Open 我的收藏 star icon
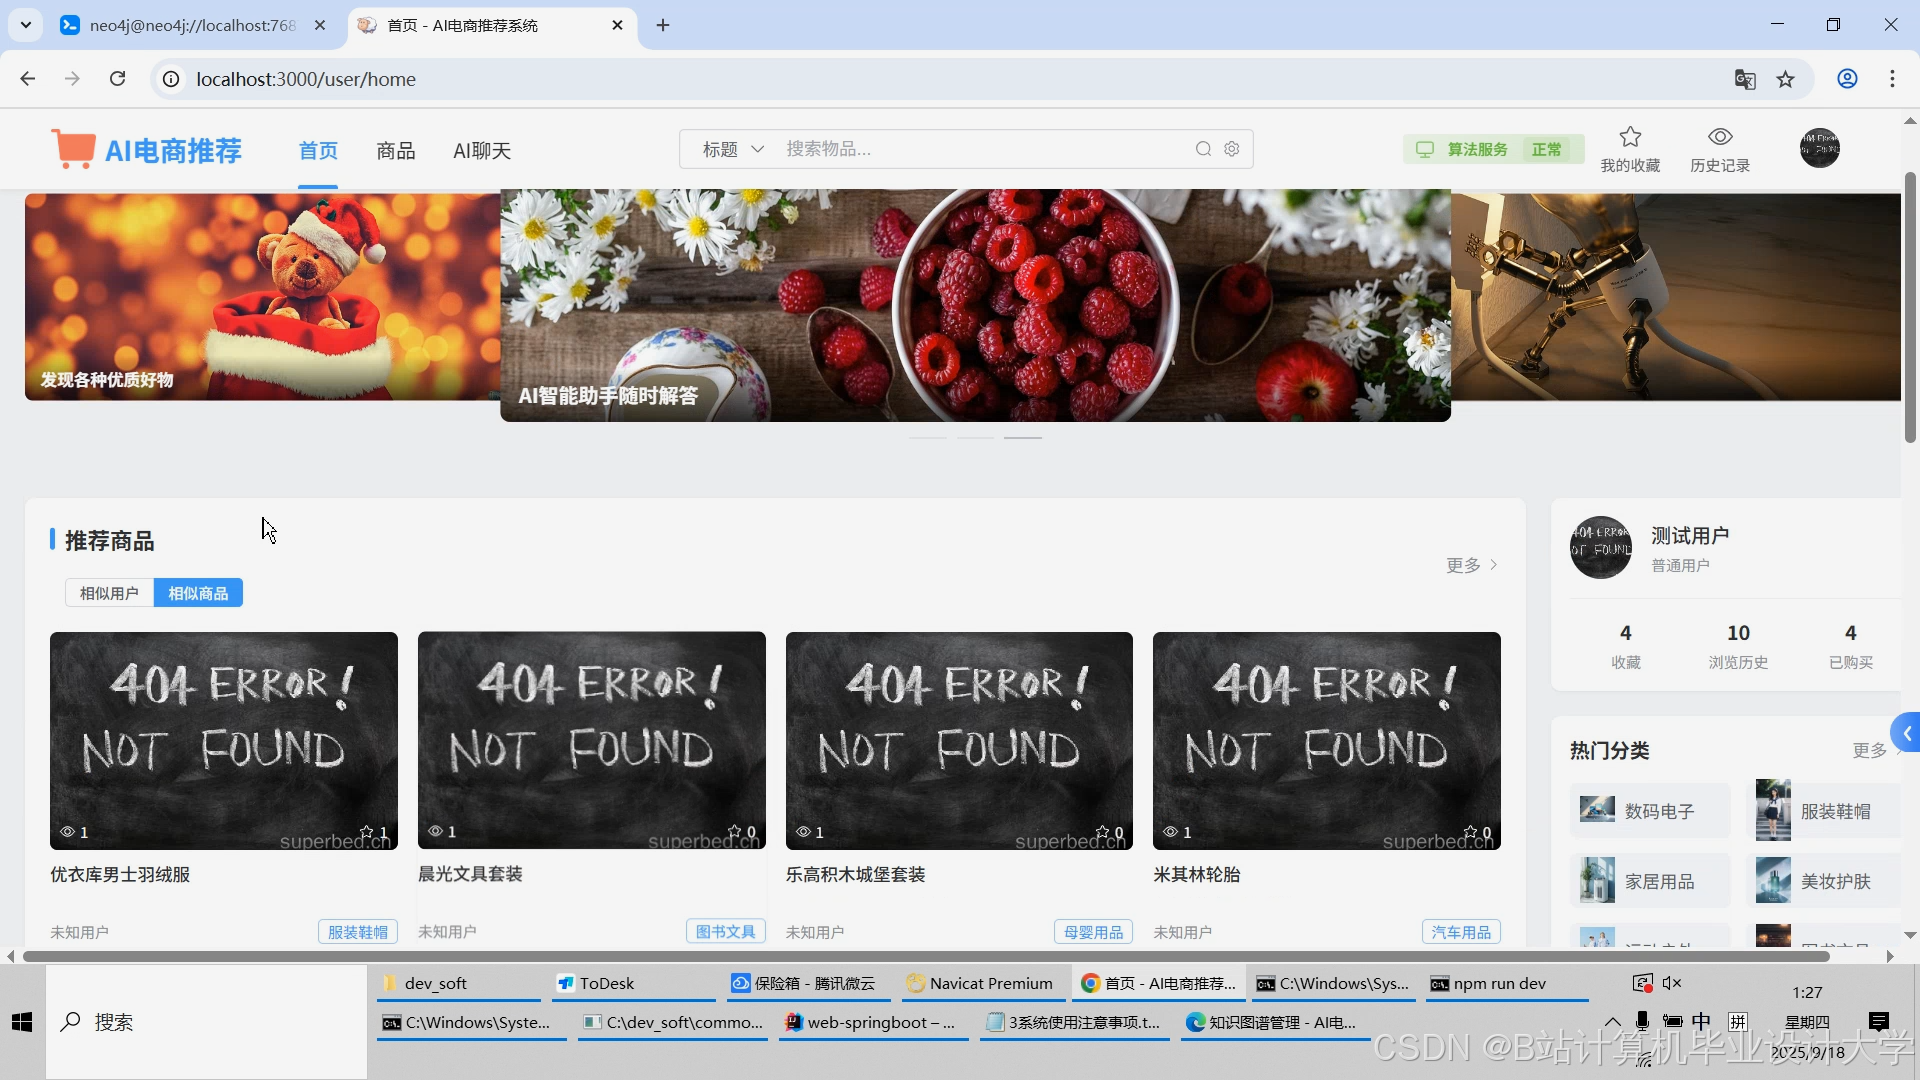This screenshot has width=1920, height=1080. click(x=1630, y=137)
